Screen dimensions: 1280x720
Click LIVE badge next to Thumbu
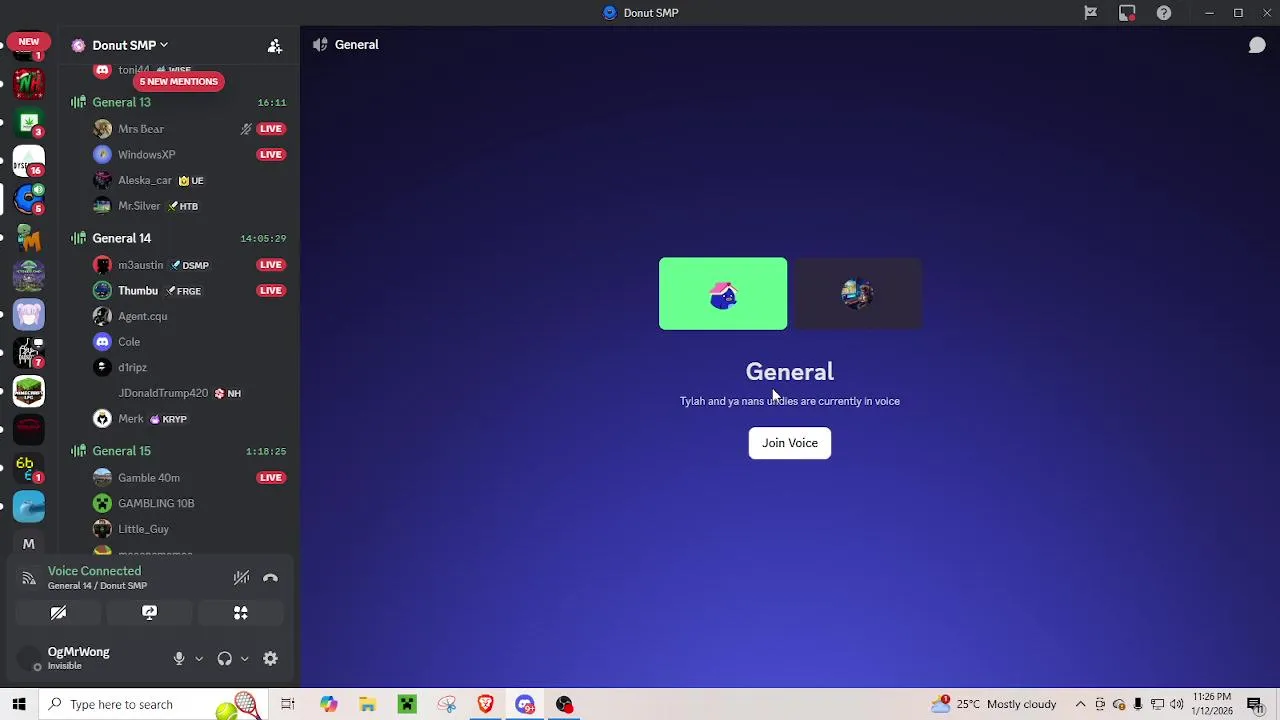[271, 291]
